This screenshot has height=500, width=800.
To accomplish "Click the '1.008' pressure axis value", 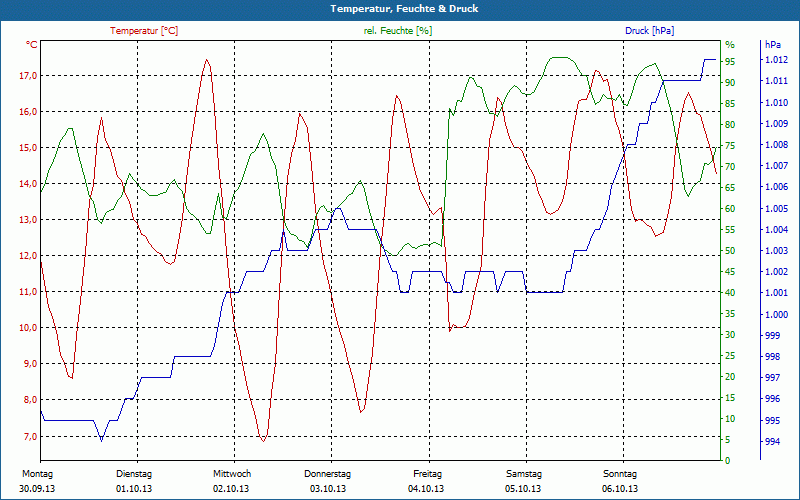I will click(x=775, y=145).
